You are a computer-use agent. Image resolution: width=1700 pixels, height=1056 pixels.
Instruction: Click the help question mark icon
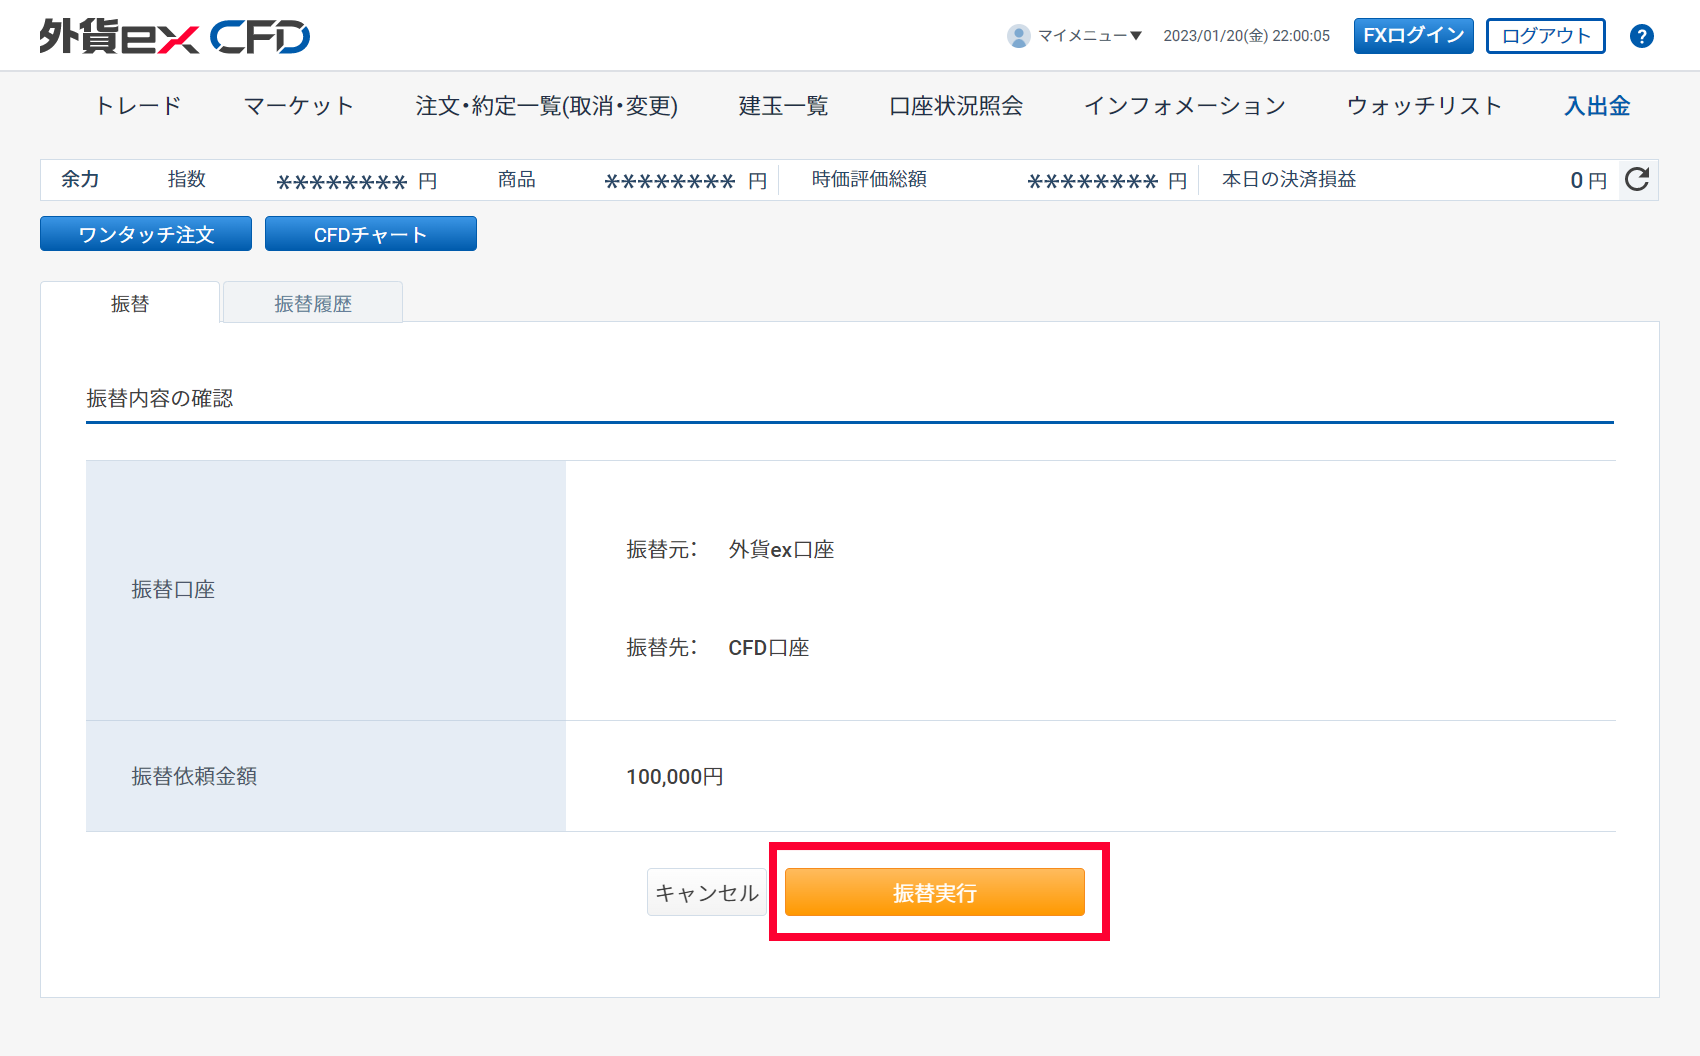[x=1641, y=36]
